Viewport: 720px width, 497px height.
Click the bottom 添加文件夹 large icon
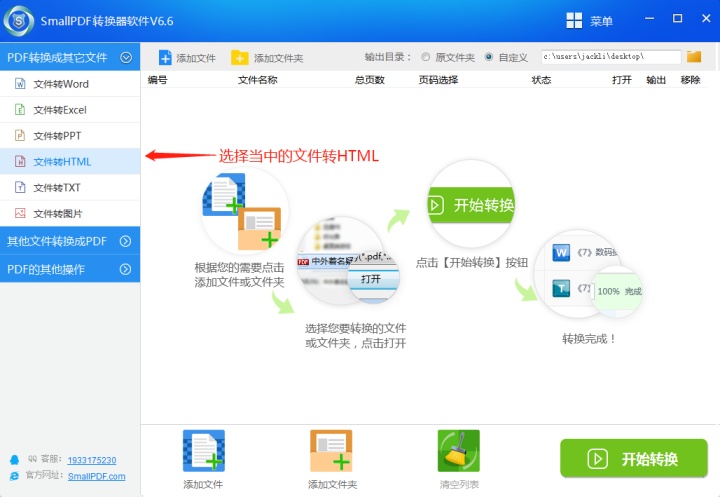tap(331, 451)
